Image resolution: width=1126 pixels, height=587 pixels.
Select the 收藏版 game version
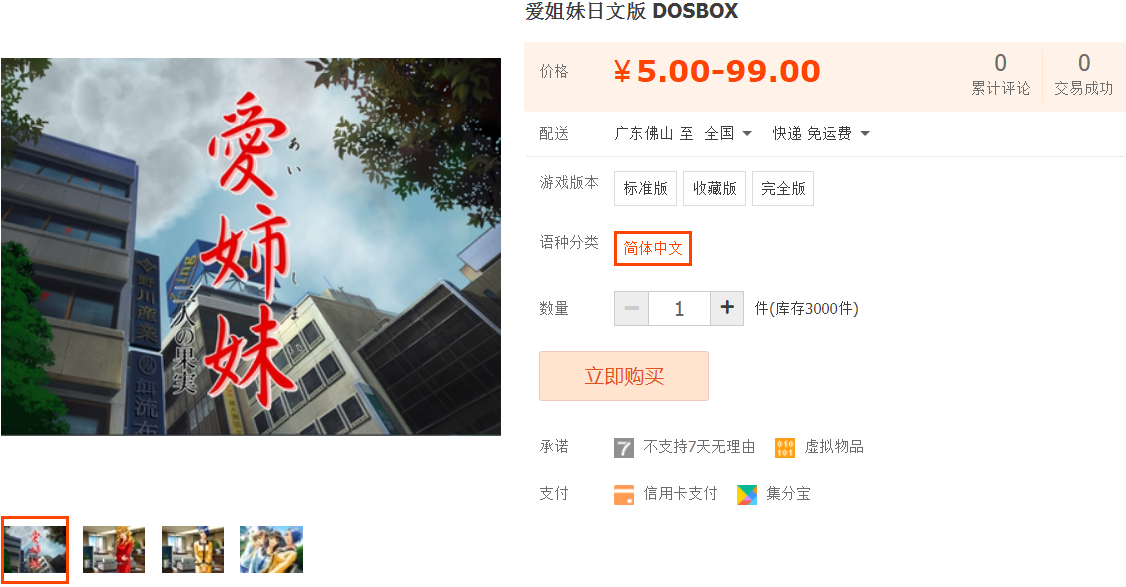pyautogui.click(x=715, y=188)
